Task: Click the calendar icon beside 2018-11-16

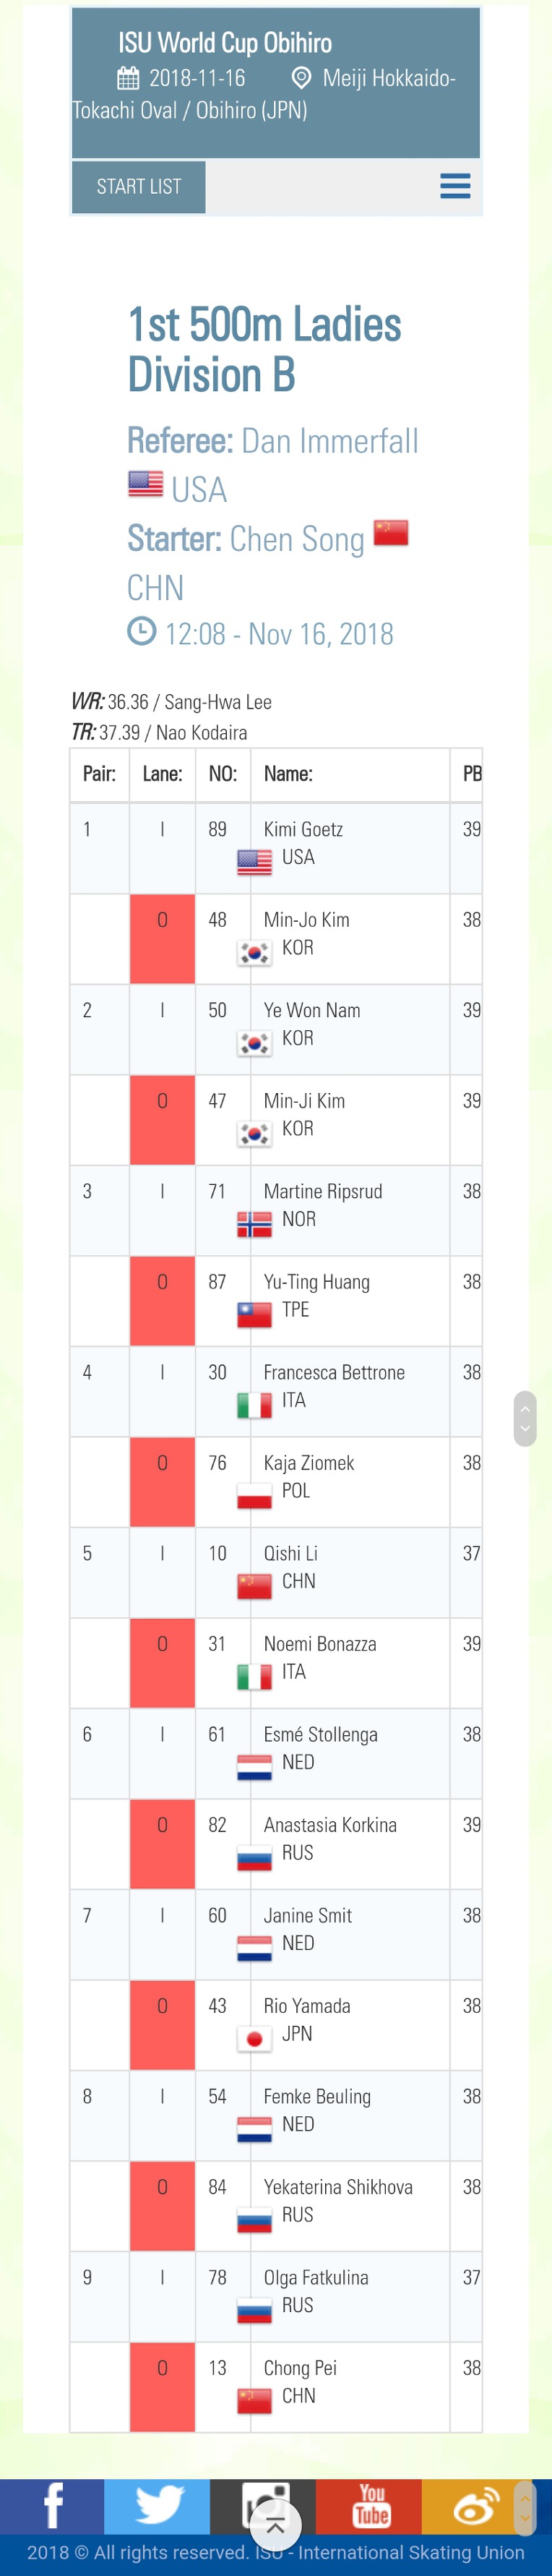Action: pos(128,78)
